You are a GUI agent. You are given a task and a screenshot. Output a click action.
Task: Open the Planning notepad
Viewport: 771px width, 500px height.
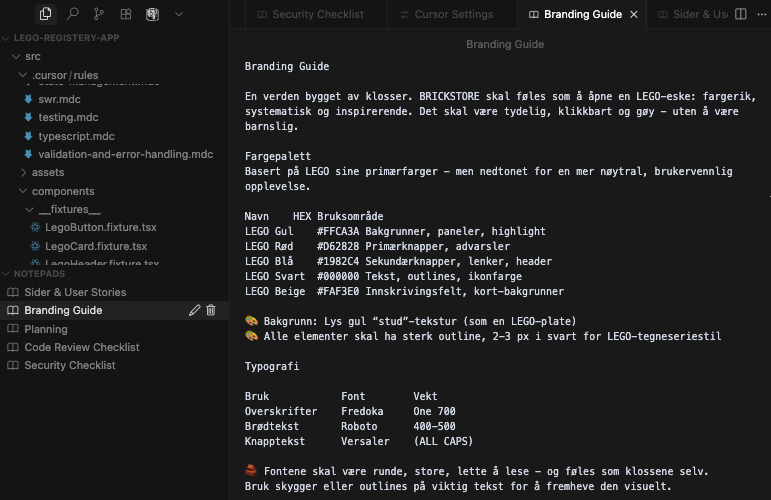(x=46, y=329)
